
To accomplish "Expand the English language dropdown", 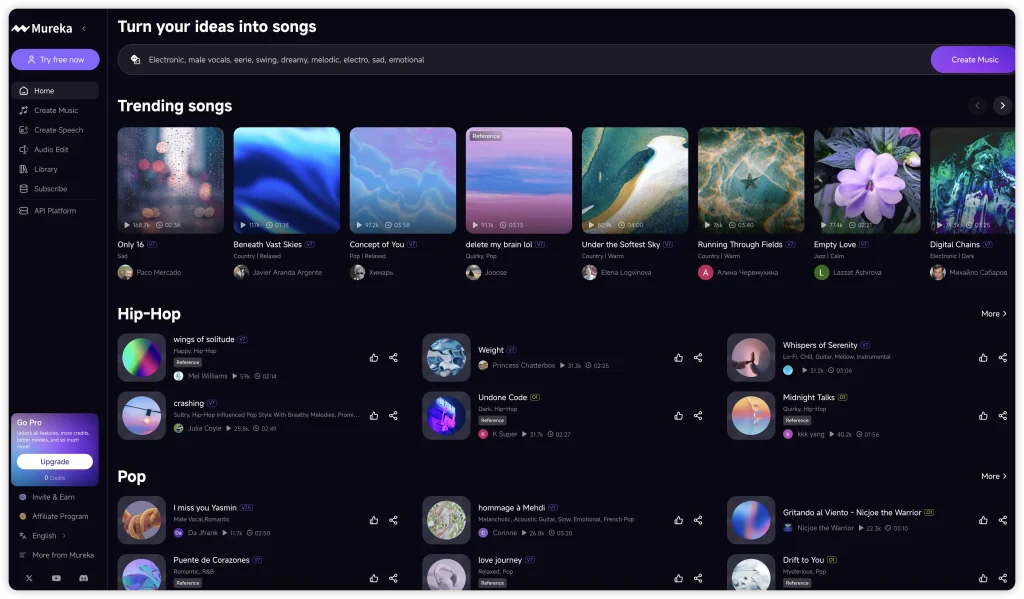I will [42, 535].
